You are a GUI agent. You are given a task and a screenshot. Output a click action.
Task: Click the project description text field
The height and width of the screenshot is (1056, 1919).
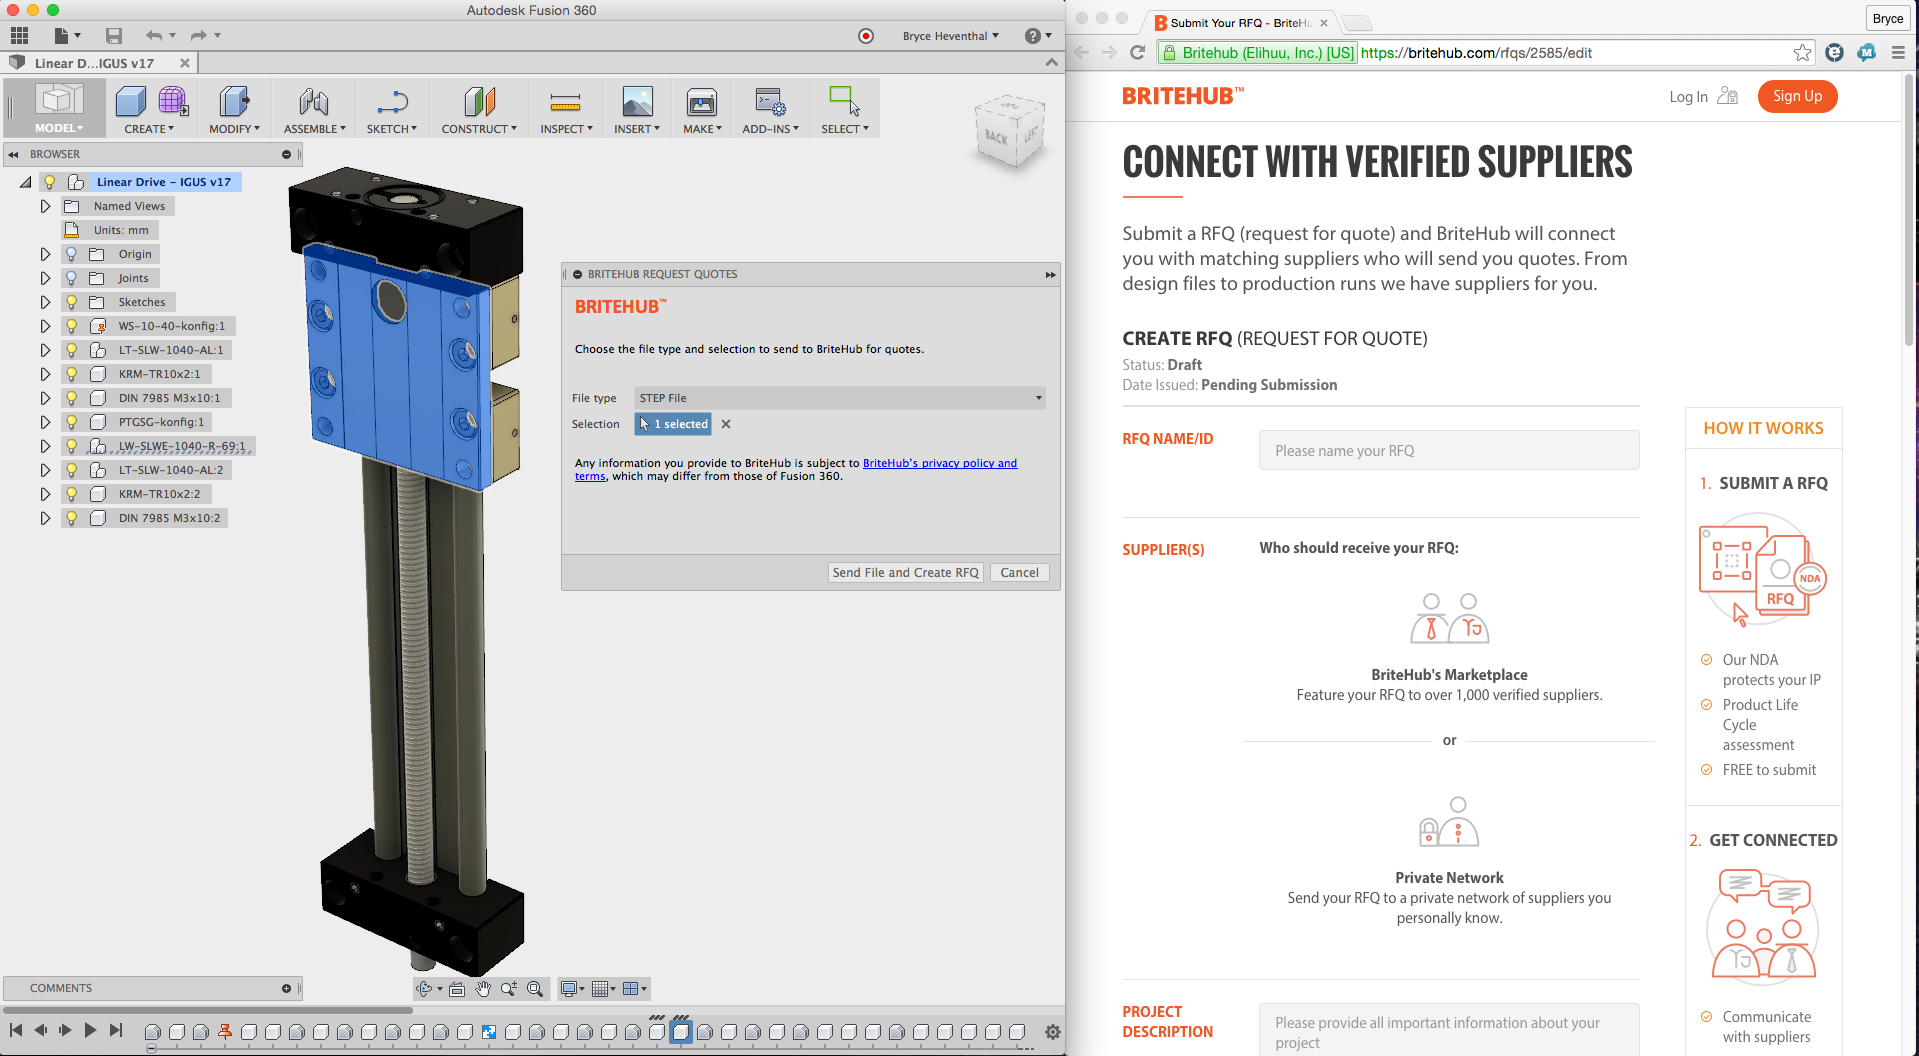pyautogui.click(x=1449, y=1030)
